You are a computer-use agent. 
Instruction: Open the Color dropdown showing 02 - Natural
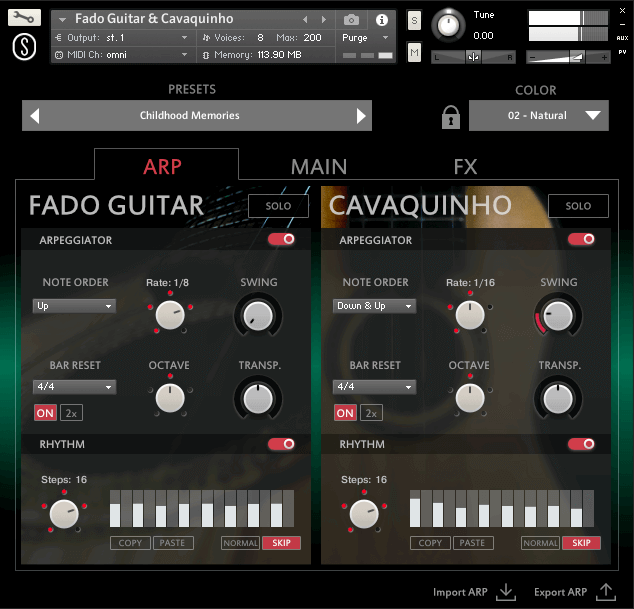(x=539, y=116)
